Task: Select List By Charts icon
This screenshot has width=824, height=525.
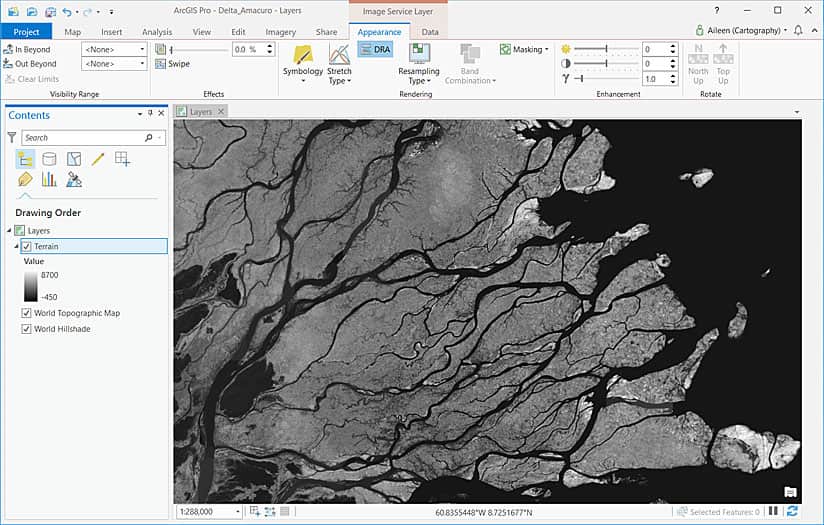Action: coord(49,180)
